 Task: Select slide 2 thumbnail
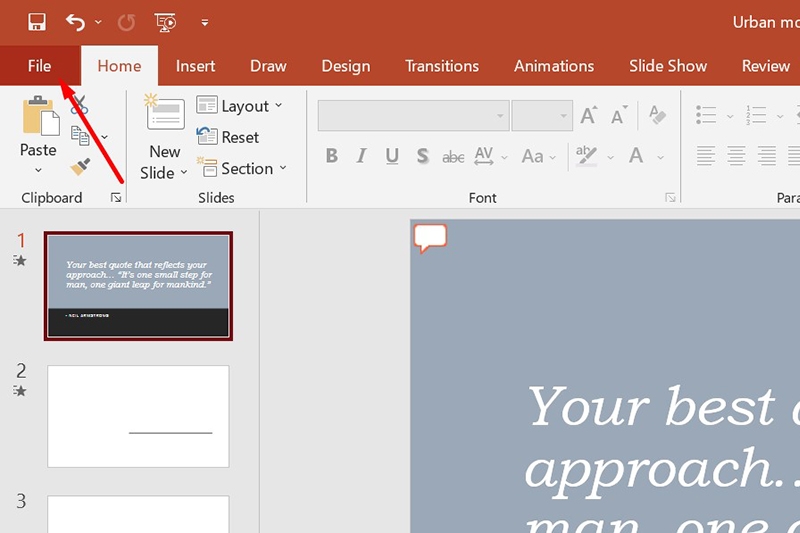[138, 416]
